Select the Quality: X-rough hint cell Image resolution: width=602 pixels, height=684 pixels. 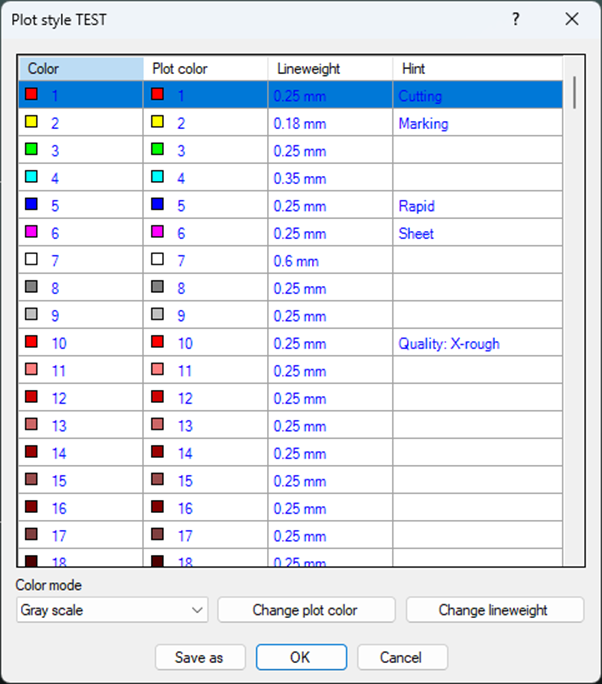478,343
